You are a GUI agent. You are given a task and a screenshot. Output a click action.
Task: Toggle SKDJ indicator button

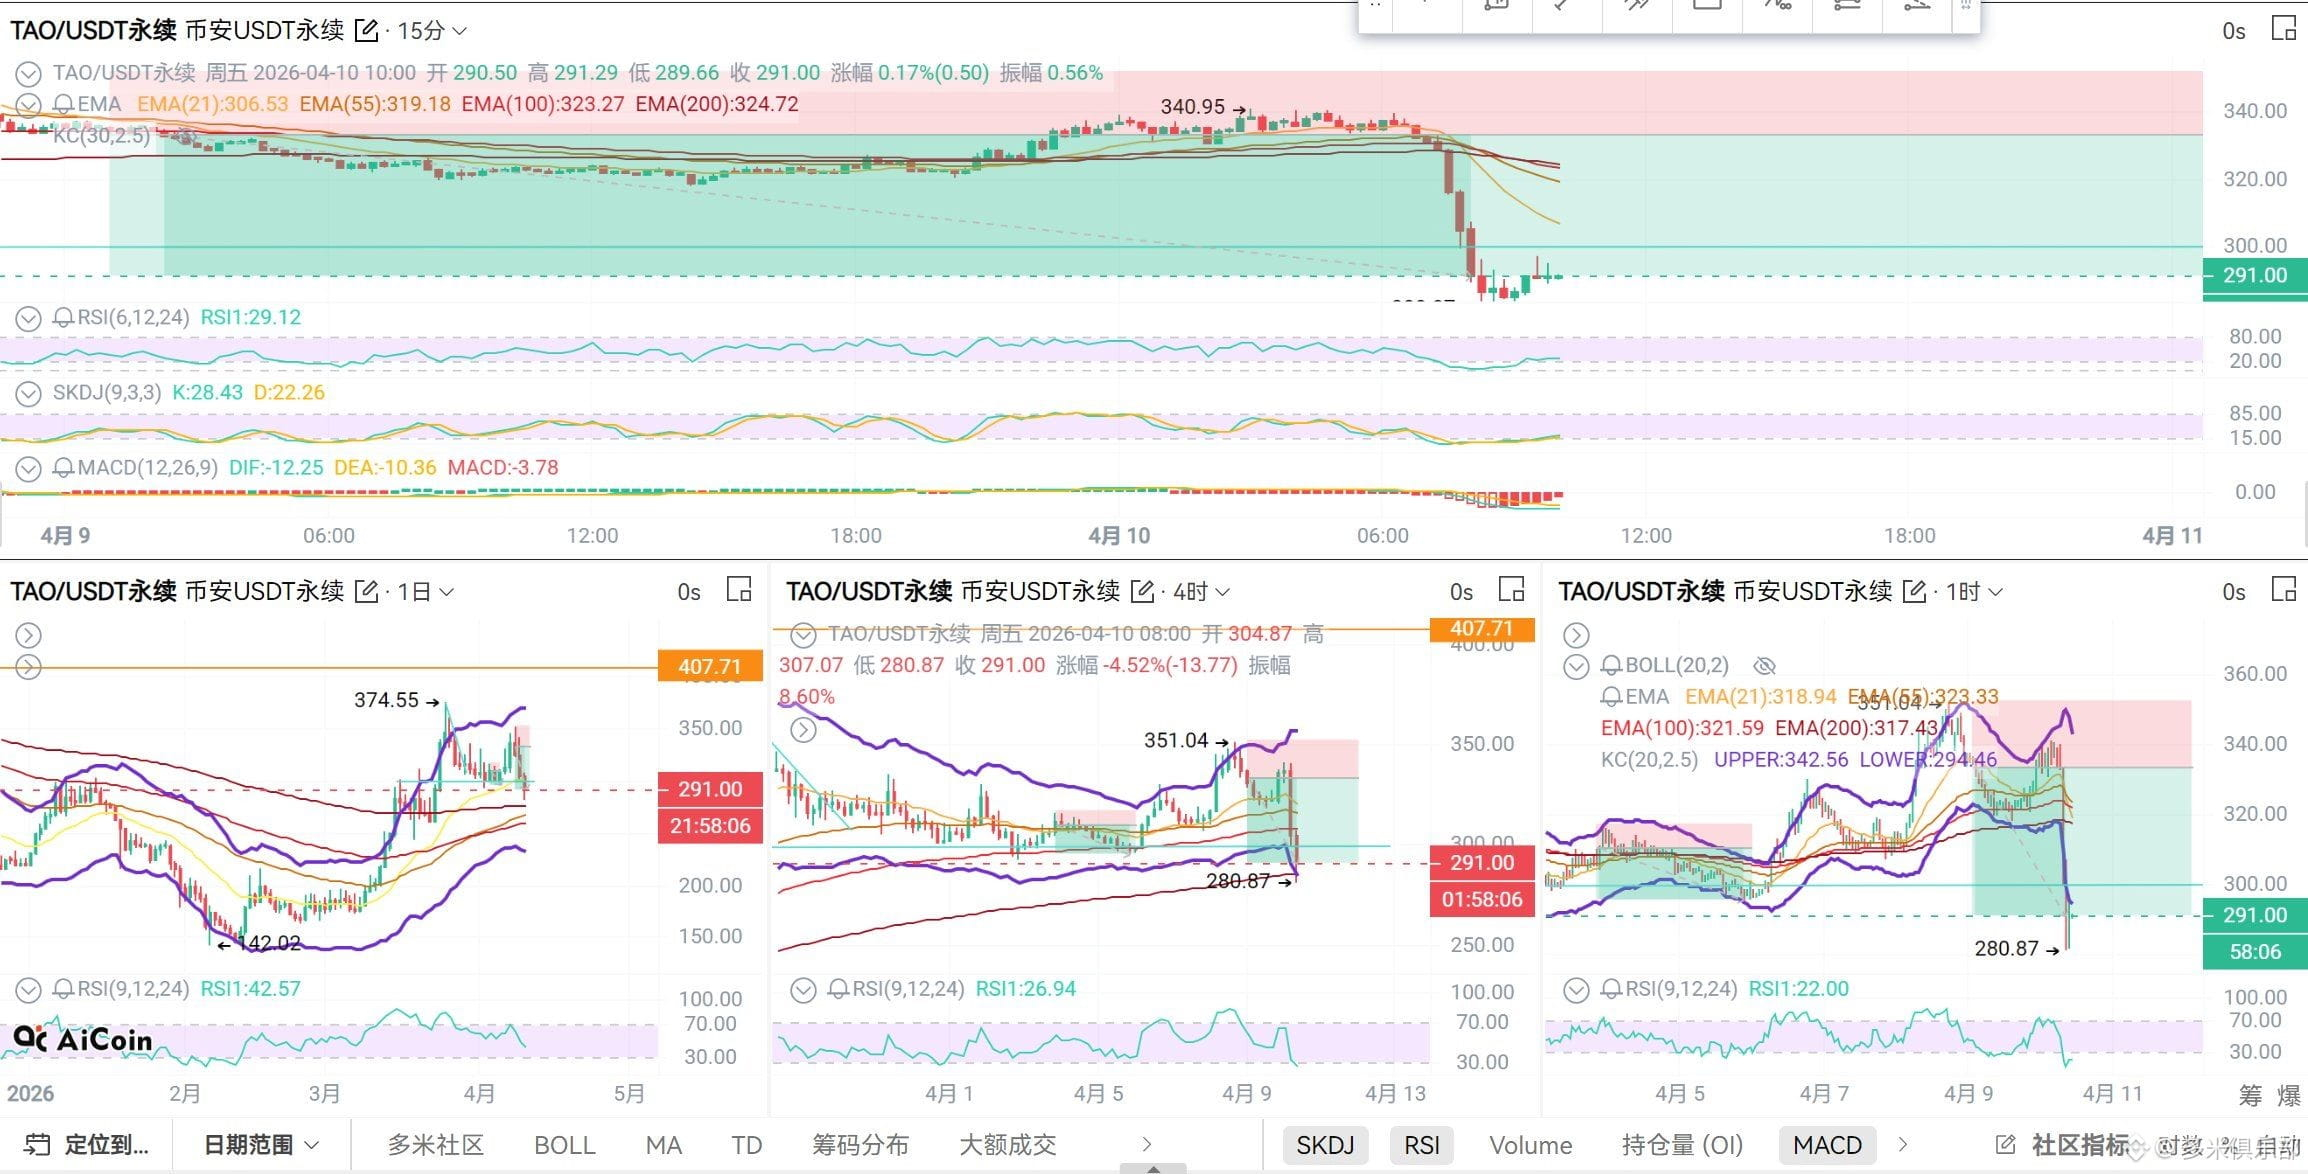click(1325, 1145)
